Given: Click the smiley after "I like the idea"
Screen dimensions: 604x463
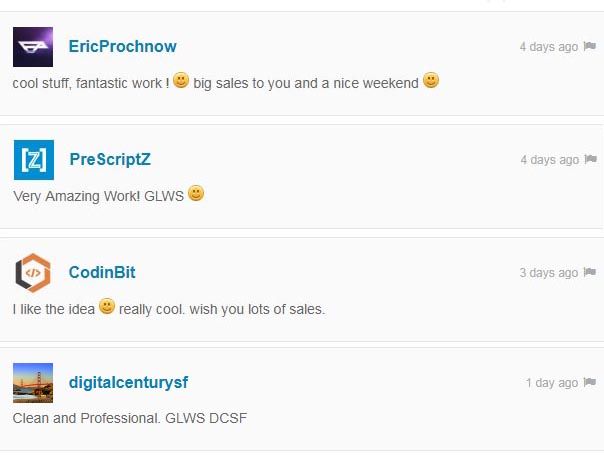Looking at the screenshot, I should [x=107, y=306].
